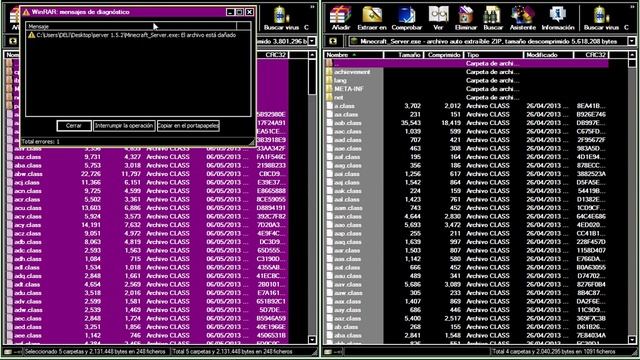The height and width of the screenshot is (360, 640).
Task: Select aec.class in left window
Action: click(27, 318)
